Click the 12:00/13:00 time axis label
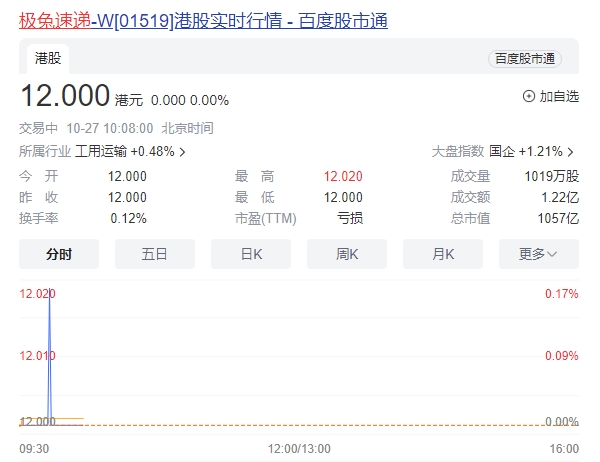The width and height of the screenshot is (600, 462). click(299, 449)
